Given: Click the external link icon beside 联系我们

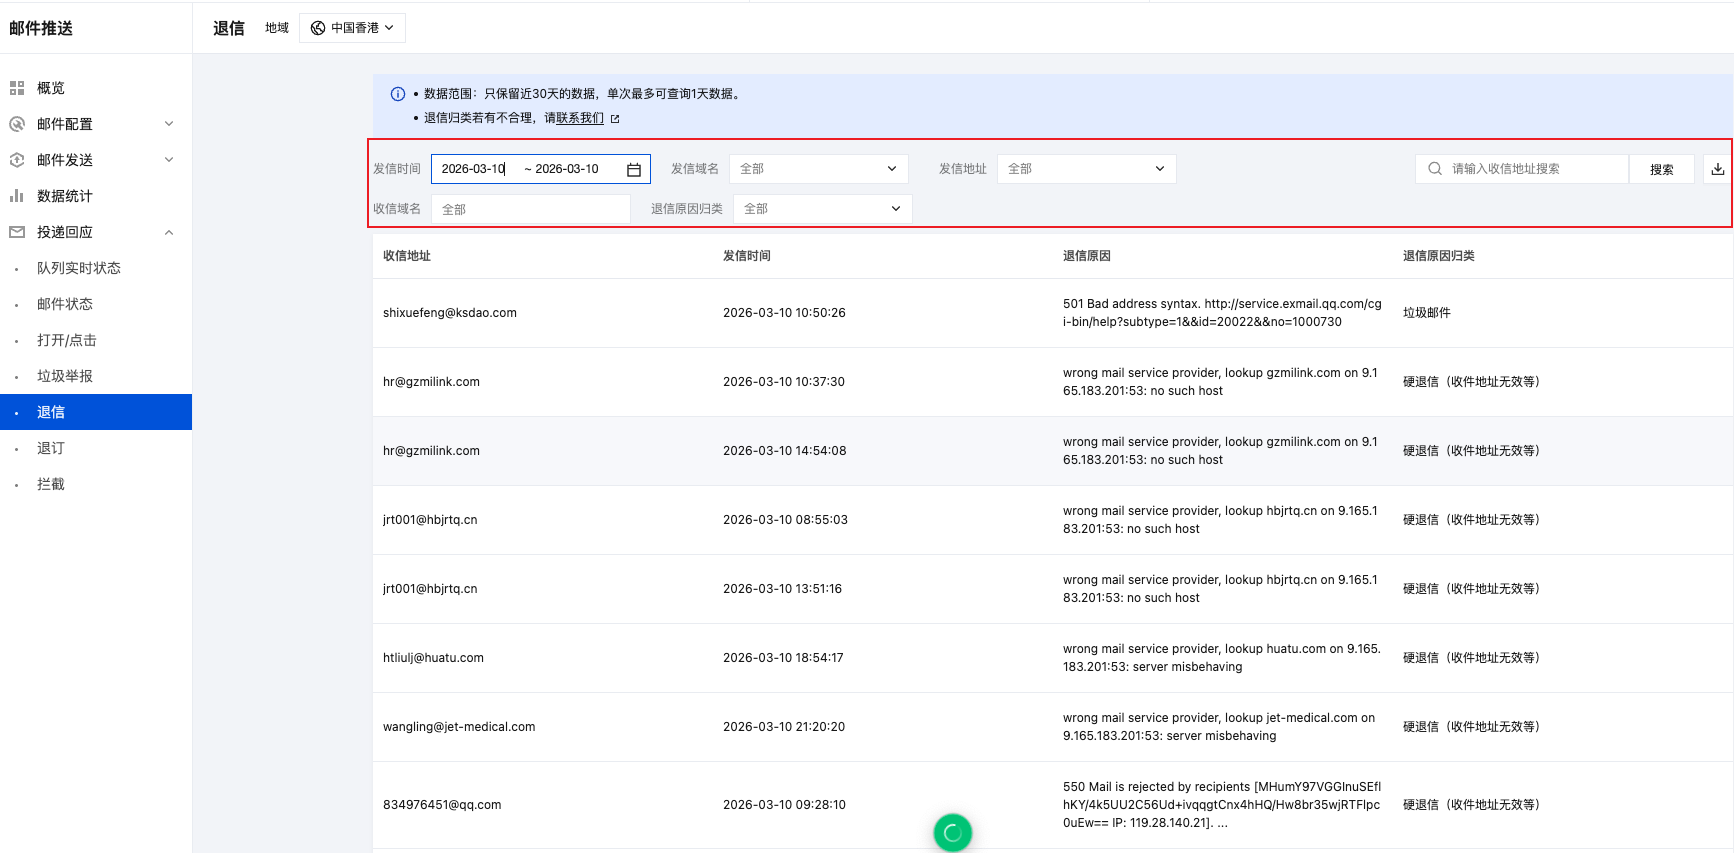Looking at the screenshot, I should click(x=615, y=119).
